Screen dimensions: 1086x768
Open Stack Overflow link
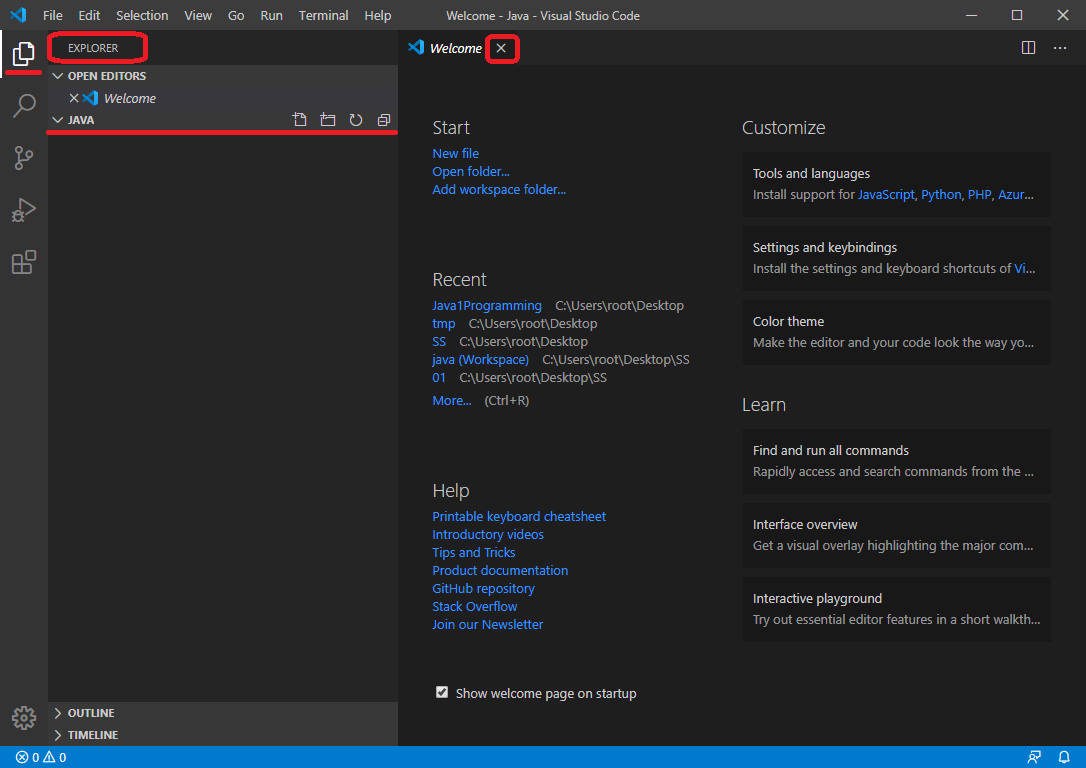tap(474, 607)
